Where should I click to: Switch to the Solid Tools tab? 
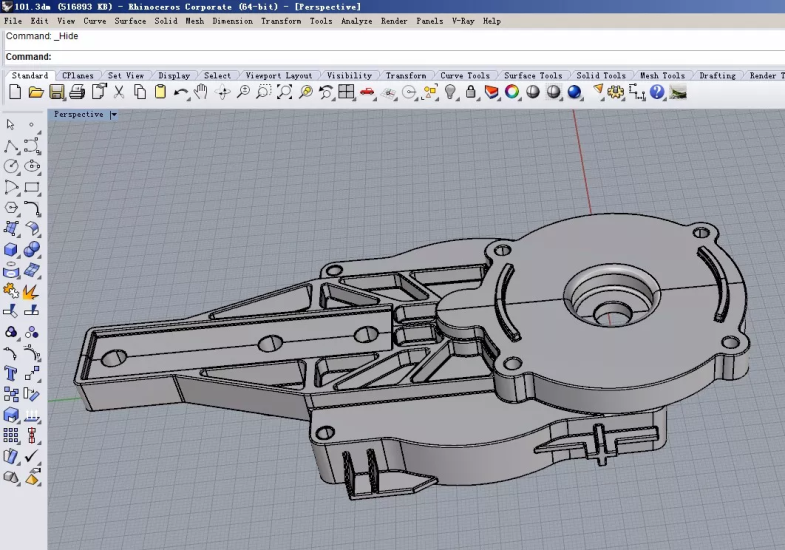coord(601,76)
